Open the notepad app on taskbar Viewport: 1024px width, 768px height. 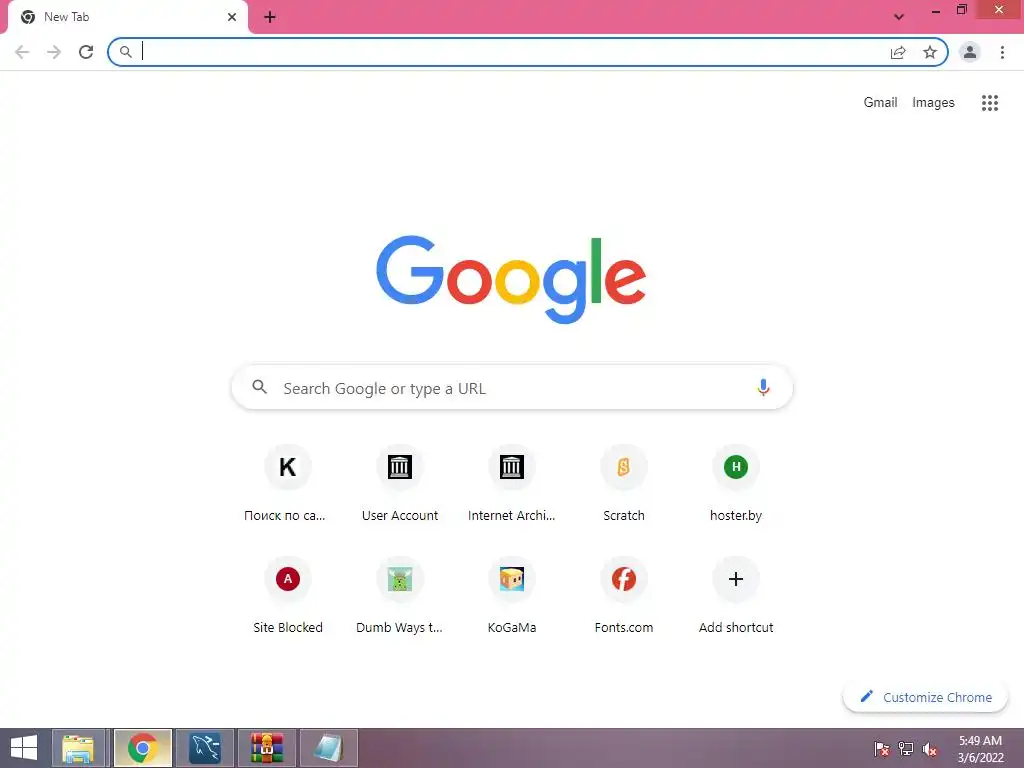coord(328,748)
